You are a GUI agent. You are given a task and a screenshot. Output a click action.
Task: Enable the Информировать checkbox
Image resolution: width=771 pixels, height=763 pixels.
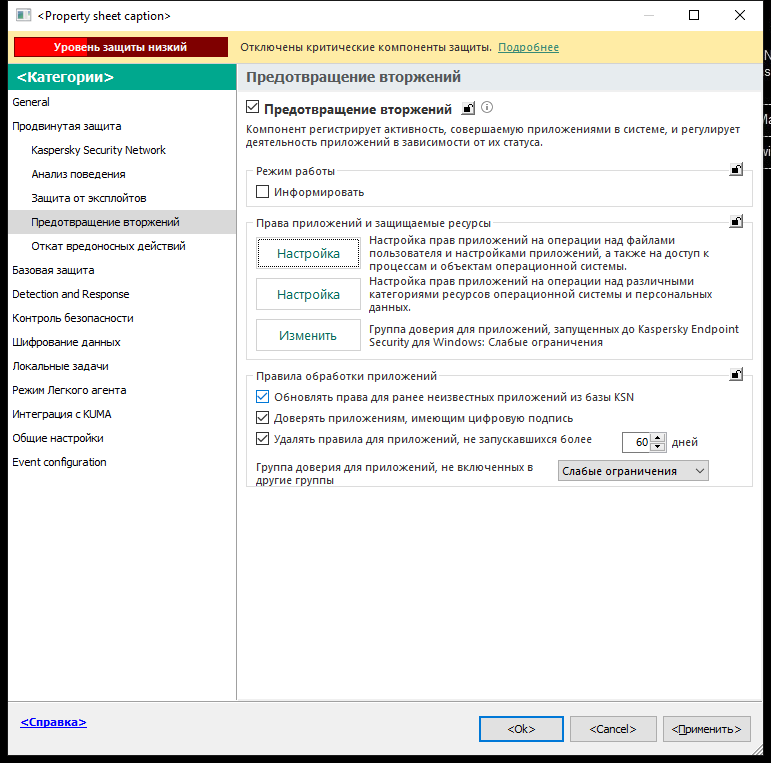tap(263, 192)
